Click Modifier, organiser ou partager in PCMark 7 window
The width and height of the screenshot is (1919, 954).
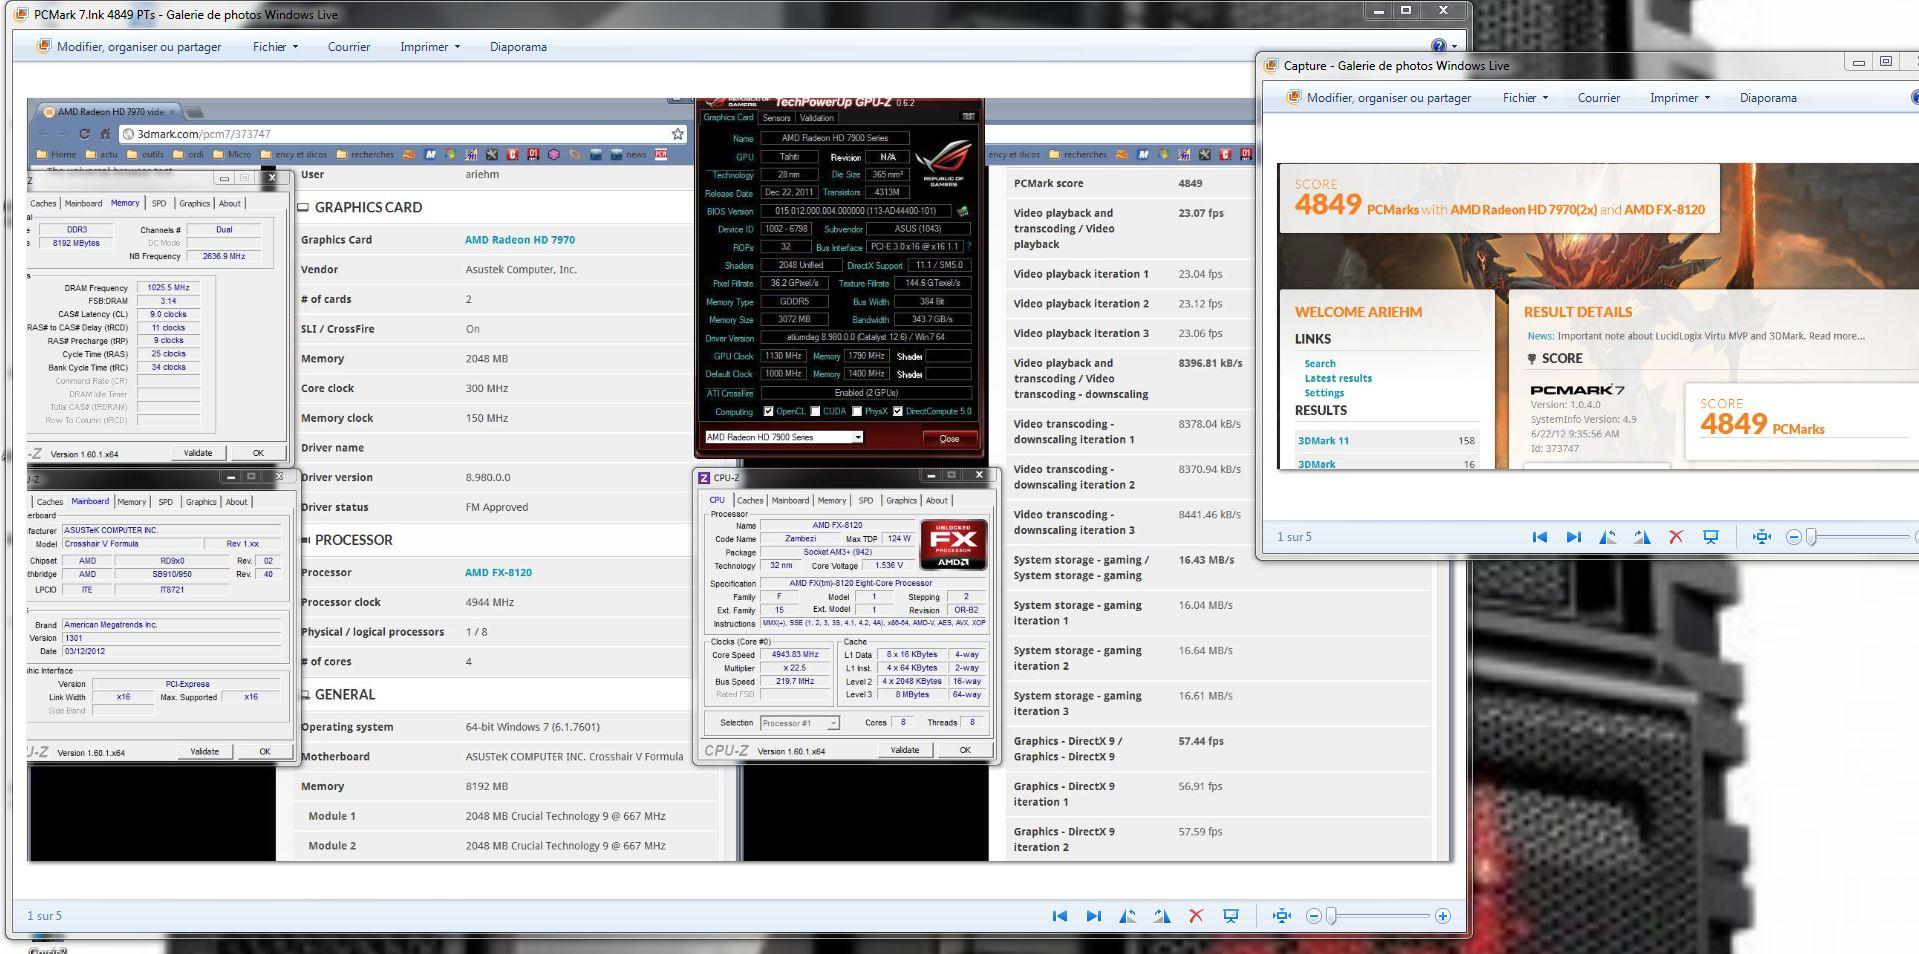click(x=129, y=47)
